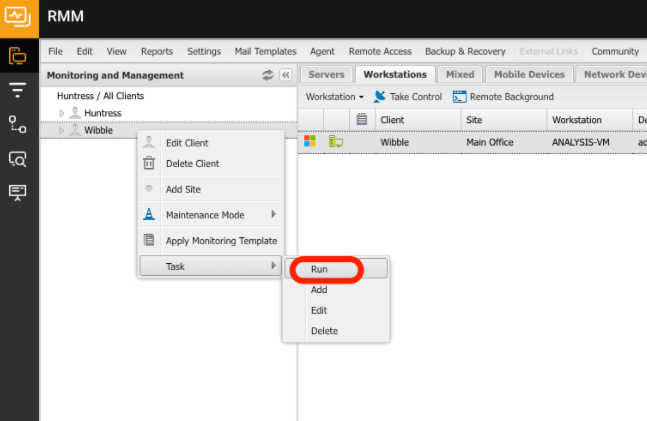Open the Edit menu in menu bar
This screenshot has height=421, width=647.
click(85, 51)
